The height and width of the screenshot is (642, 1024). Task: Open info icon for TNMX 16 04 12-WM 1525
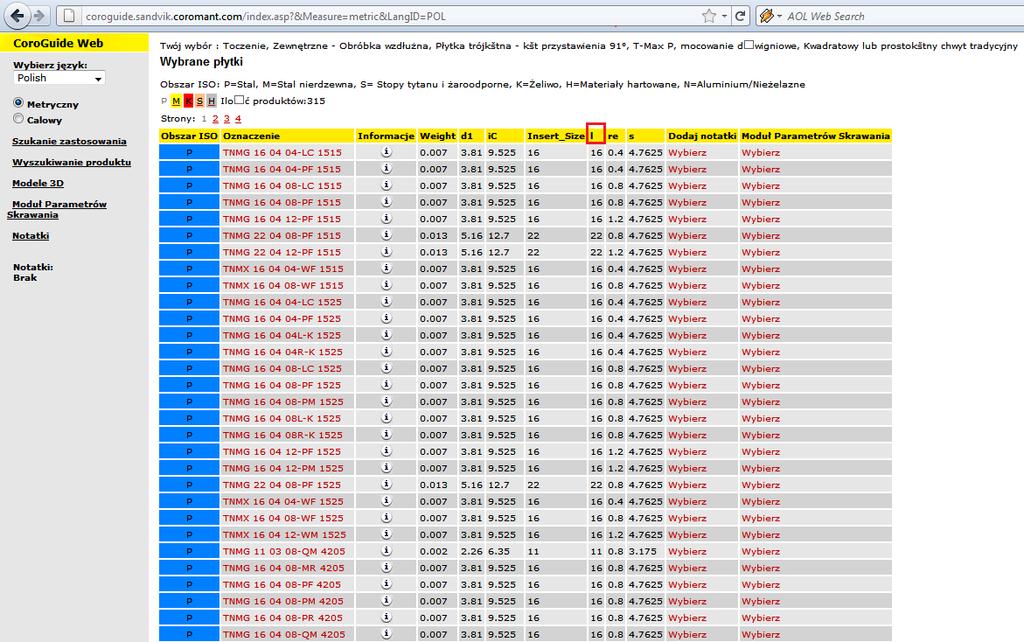(386, 534)
